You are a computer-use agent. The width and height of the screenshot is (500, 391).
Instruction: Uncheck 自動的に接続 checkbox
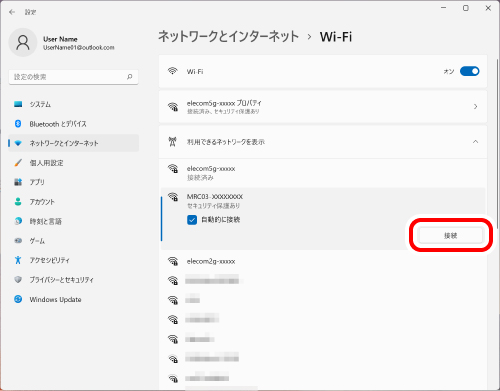192,220
